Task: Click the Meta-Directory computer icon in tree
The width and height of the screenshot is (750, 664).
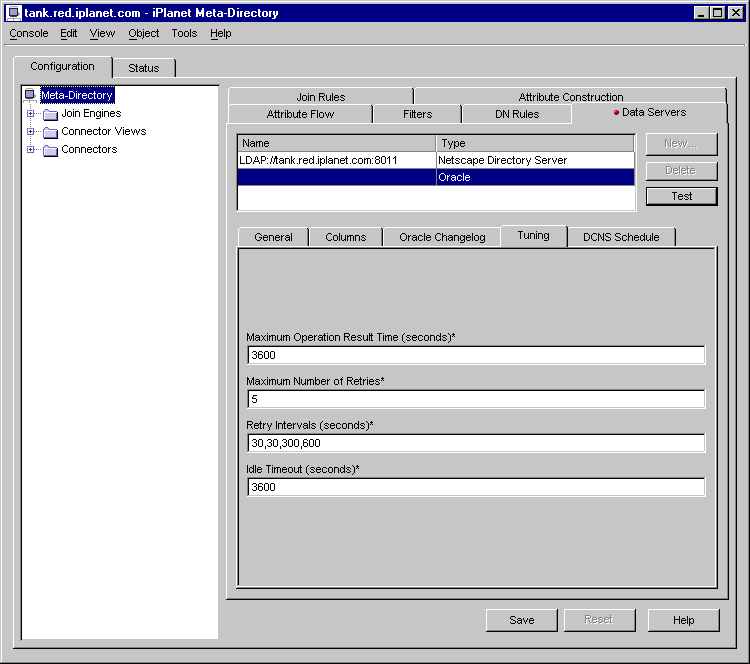Action: click(30, 95)
